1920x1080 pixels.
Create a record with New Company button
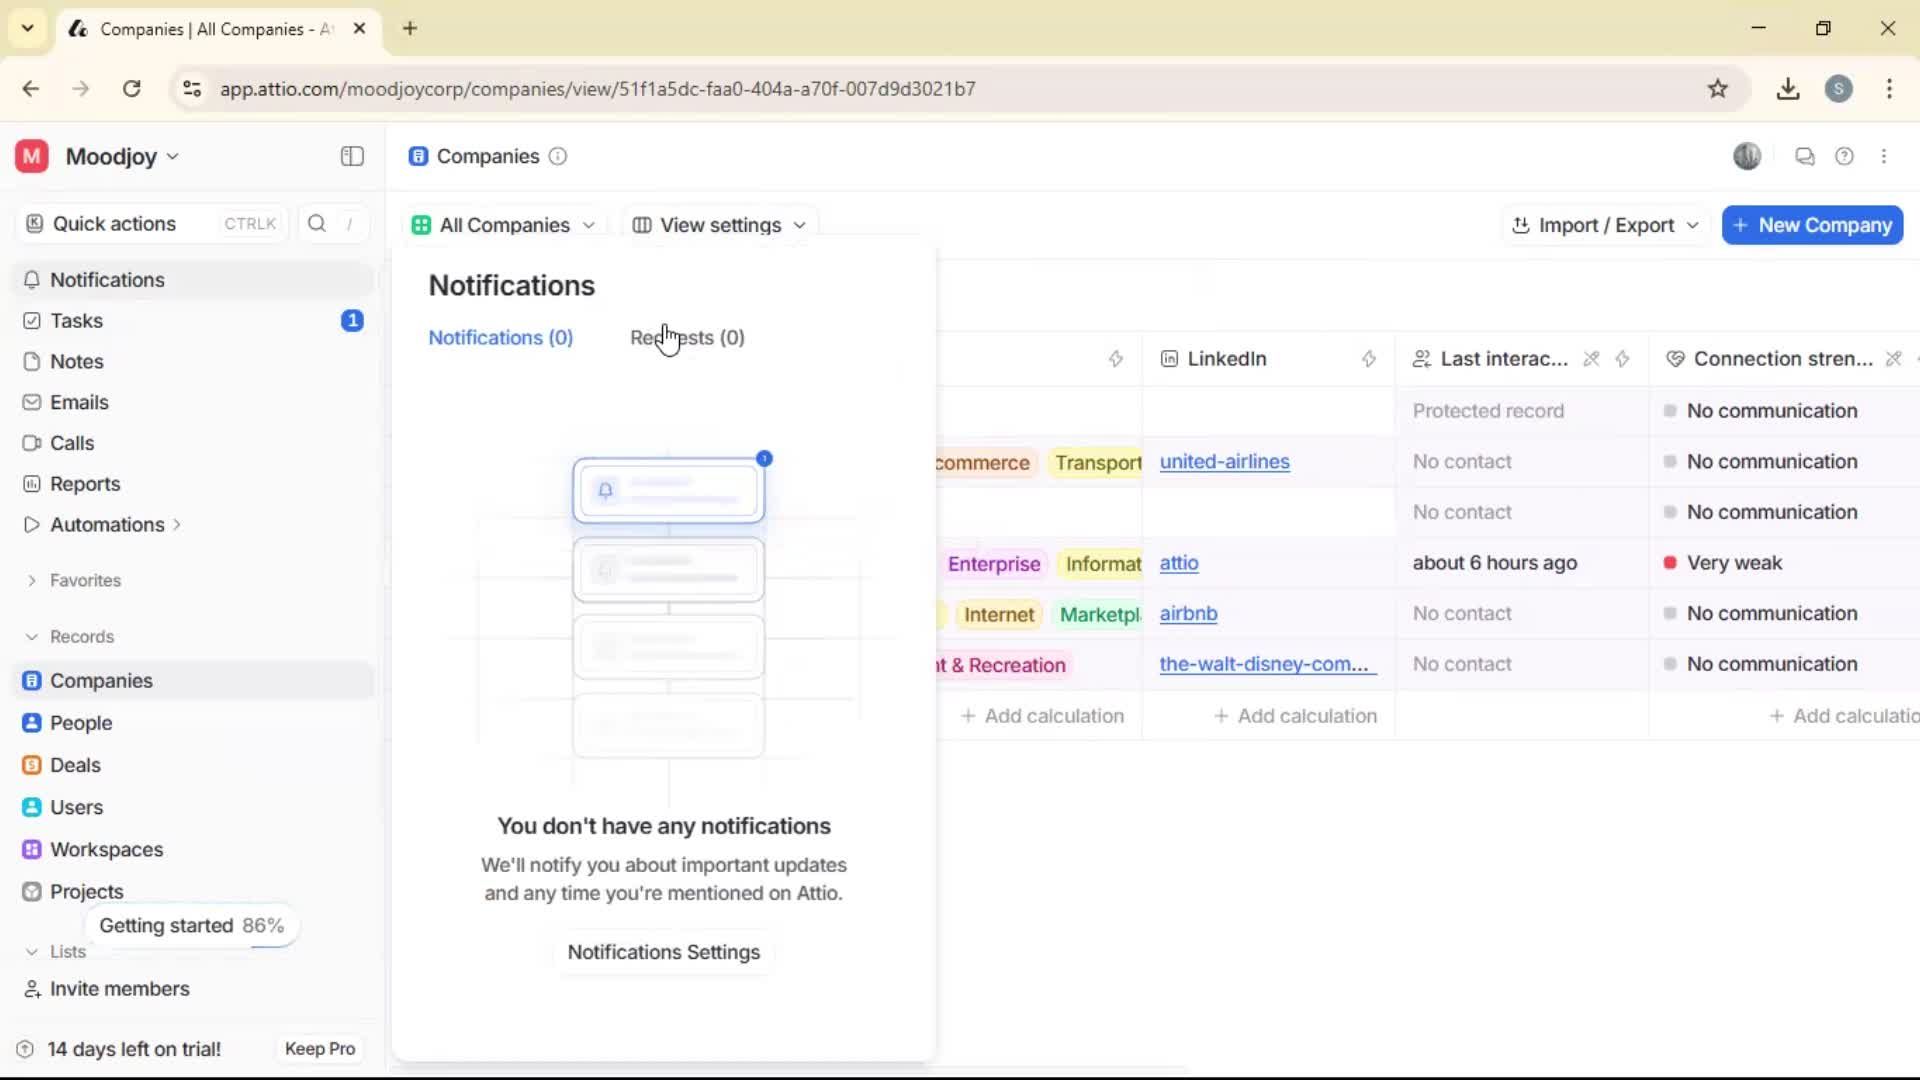point(1811,225)
